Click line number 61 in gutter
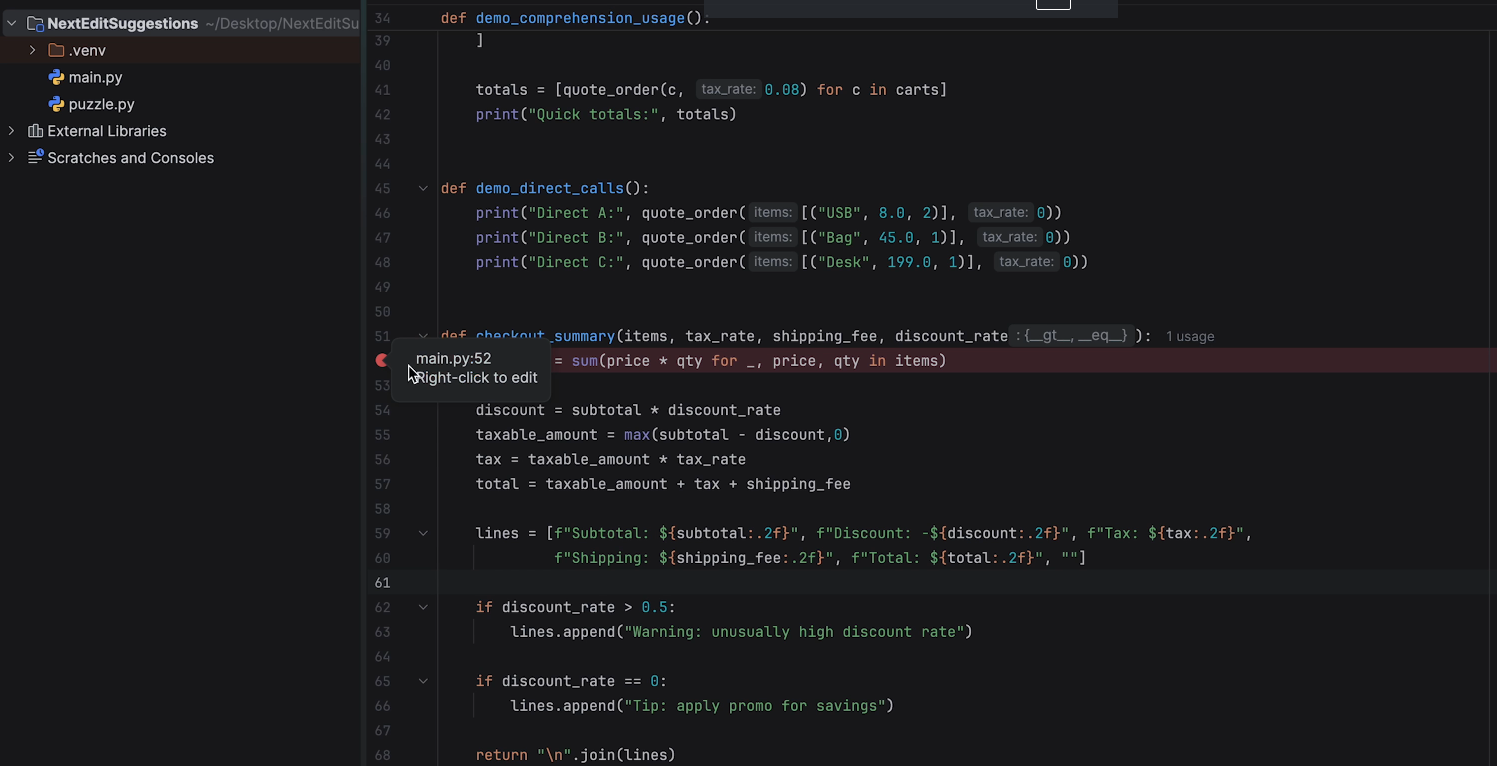This screenshot has width=1497, height=766. [382, 582]
